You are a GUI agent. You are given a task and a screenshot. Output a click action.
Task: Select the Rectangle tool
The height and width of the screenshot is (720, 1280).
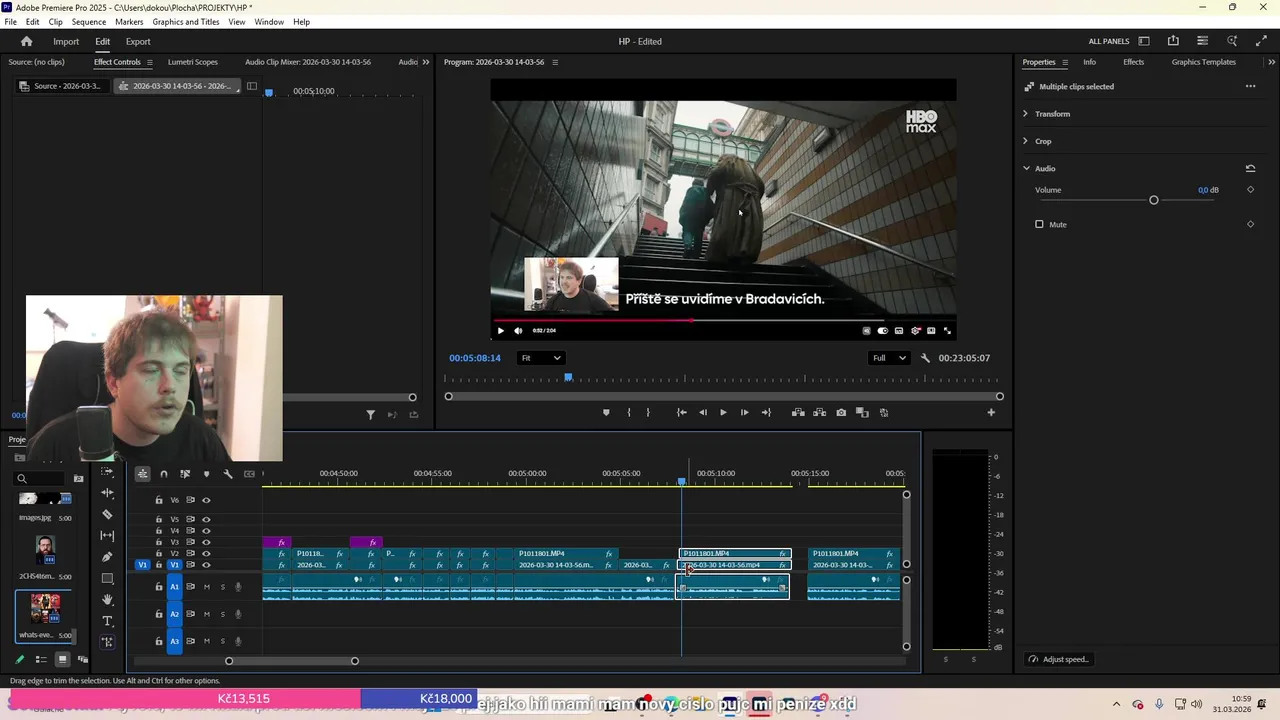click(108, 578)
